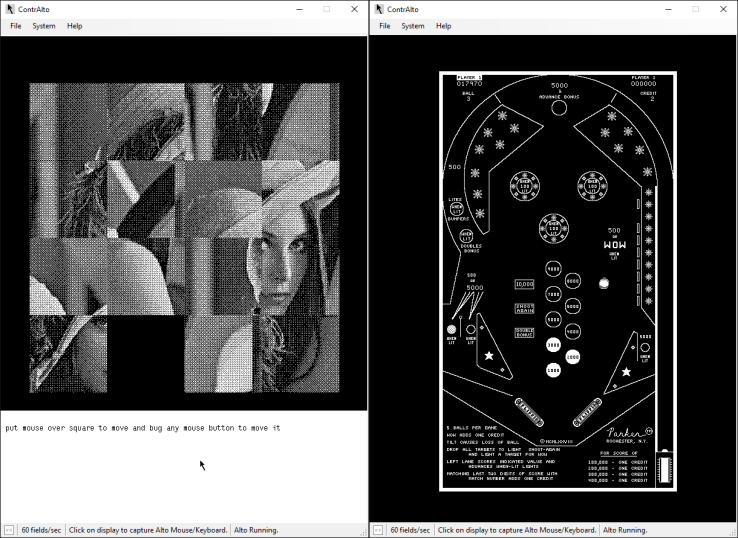Click star on right slingshot
Image resolution: width=738 pixels, height=538 pixels.
pos(626,372)
